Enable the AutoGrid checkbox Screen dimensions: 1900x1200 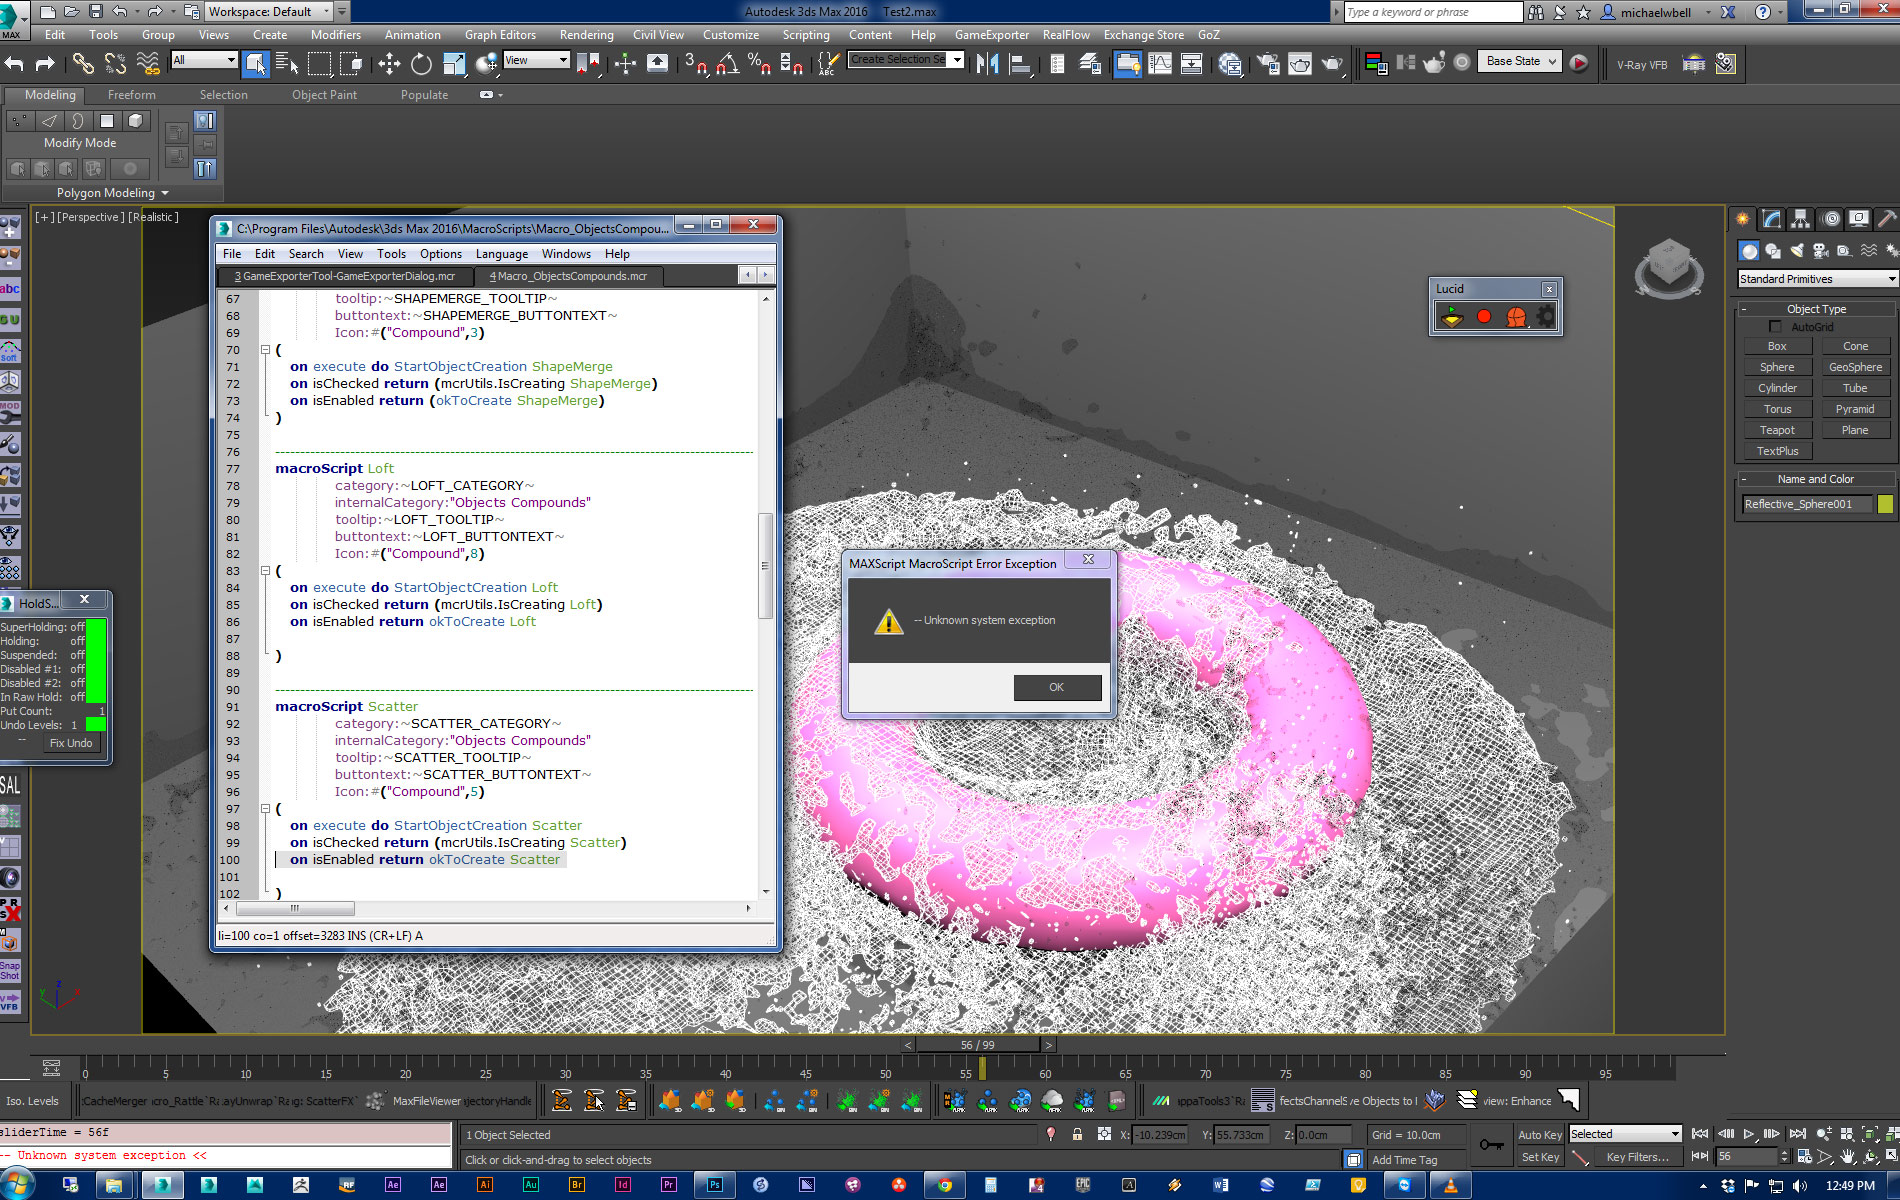point(1775,327)
